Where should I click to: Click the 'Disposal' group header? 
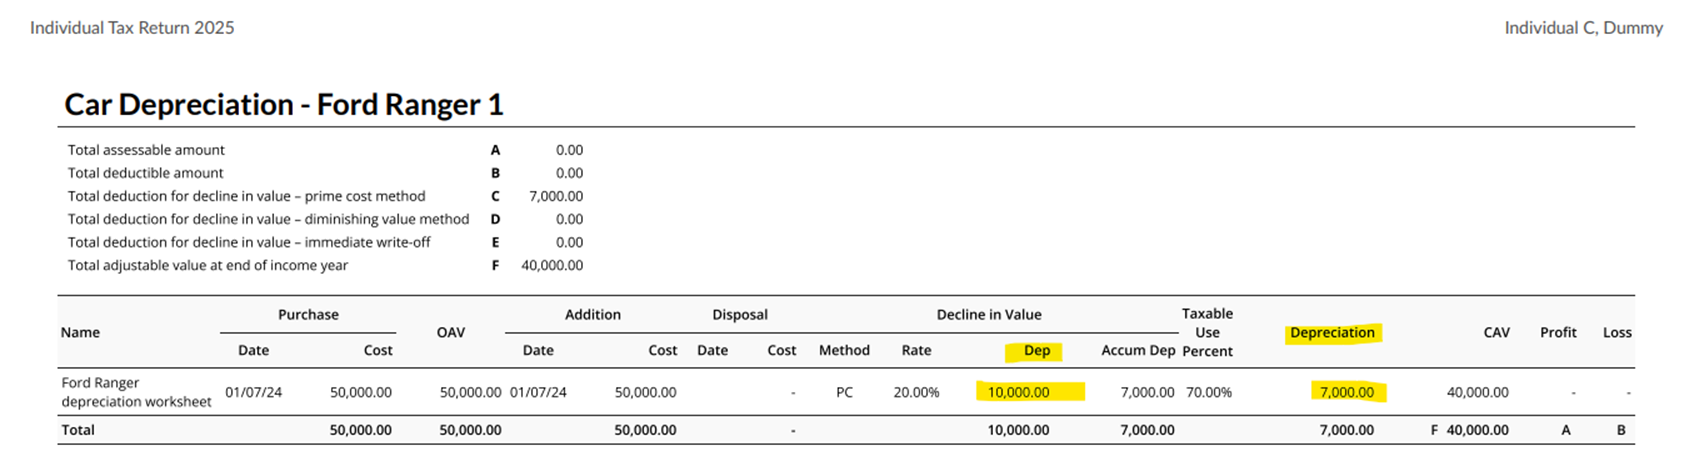coord(740,314)
